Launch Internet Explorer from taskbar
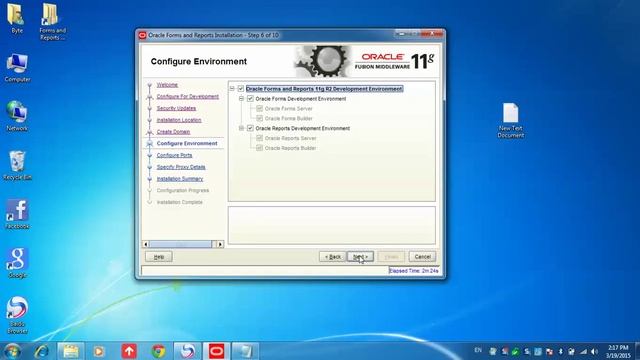The height and width of the screenshot is (360, 640). [42, 351]
